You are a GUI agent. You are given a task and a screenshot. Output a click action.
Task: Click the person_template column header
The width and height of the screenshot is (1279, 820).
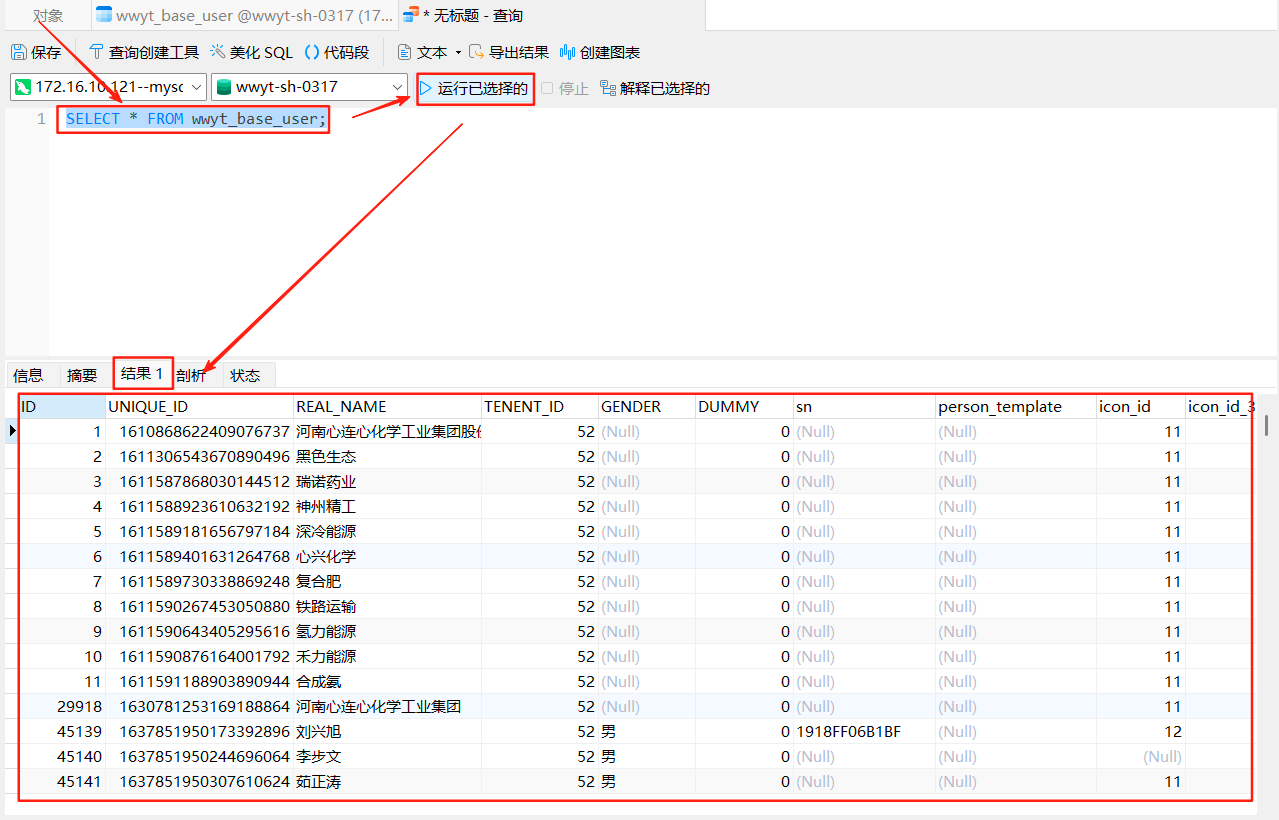pos(1016,407)
